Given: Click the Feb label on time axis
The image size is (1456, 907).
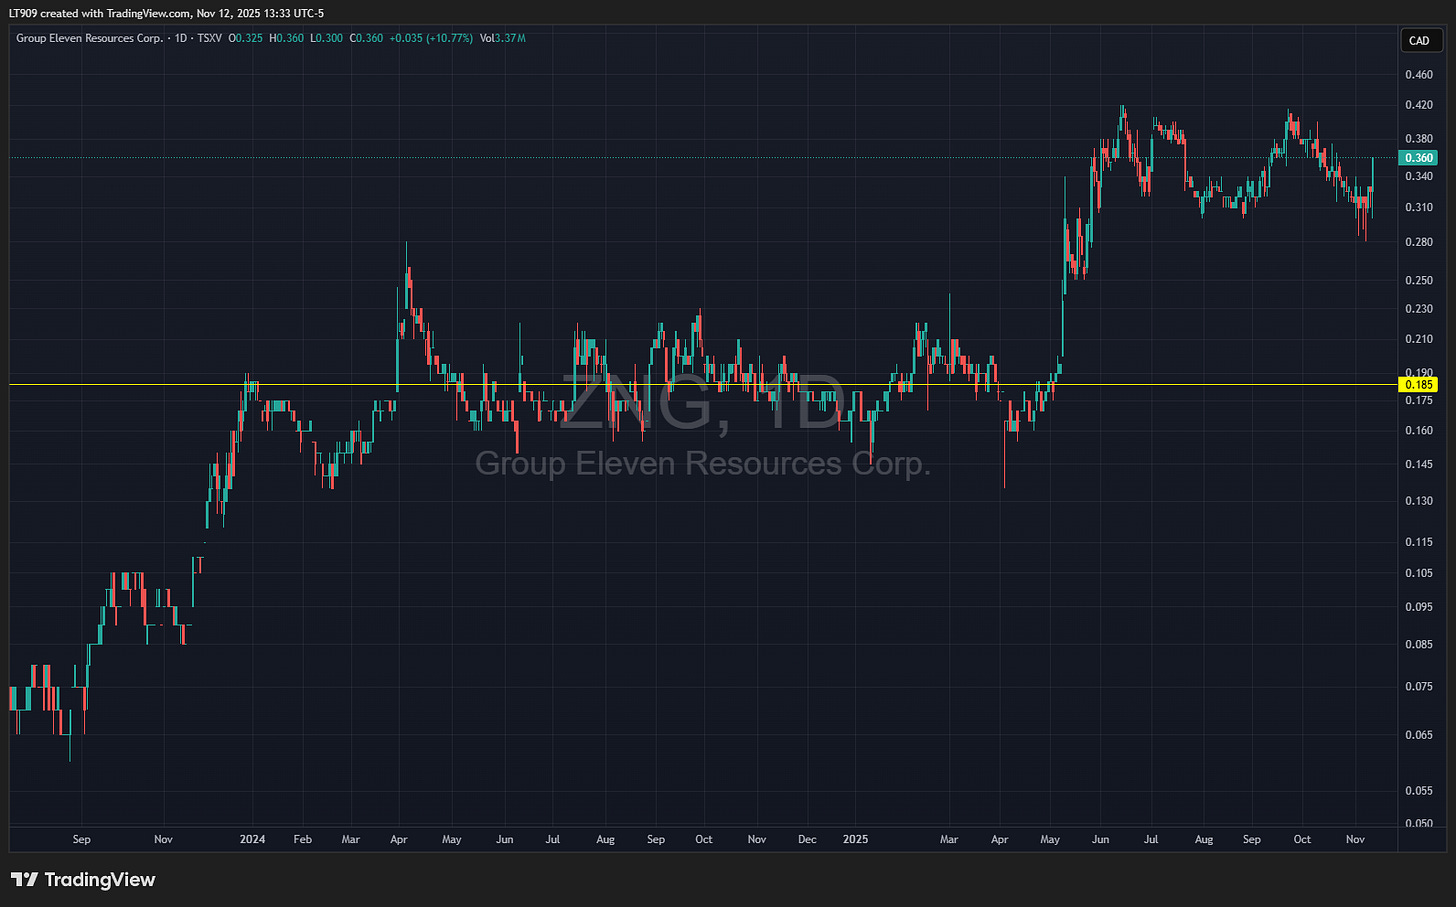Looking at the screenshot, I should (302, 839).
